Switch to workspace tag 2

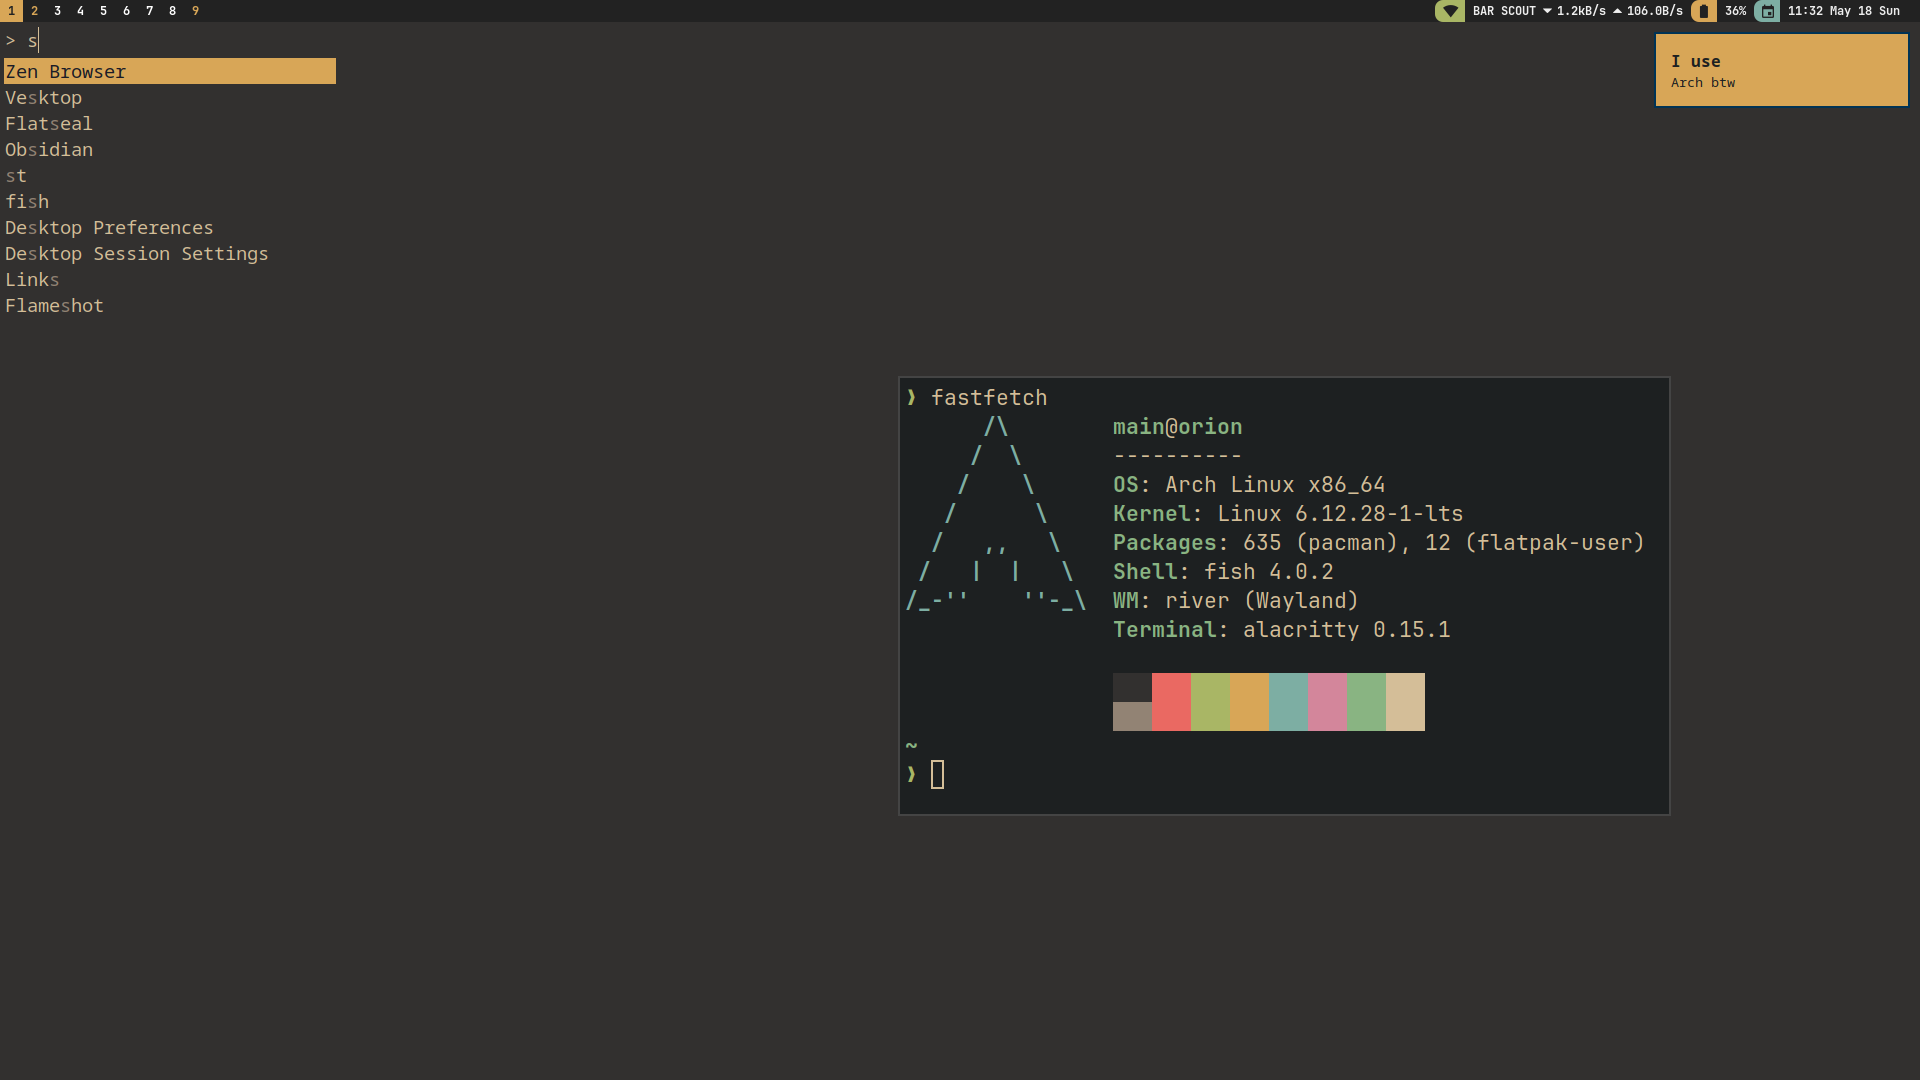pyautogui.click(x=34, y=11)
